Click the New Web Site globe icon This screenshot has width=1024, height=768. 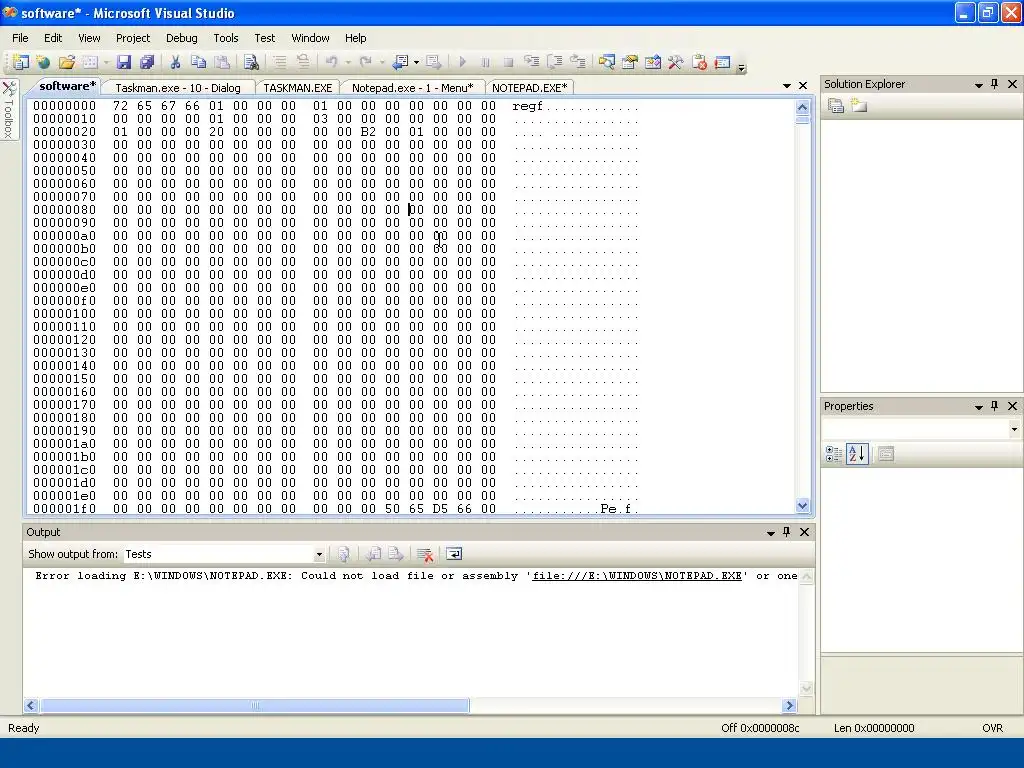click(44, 62)
